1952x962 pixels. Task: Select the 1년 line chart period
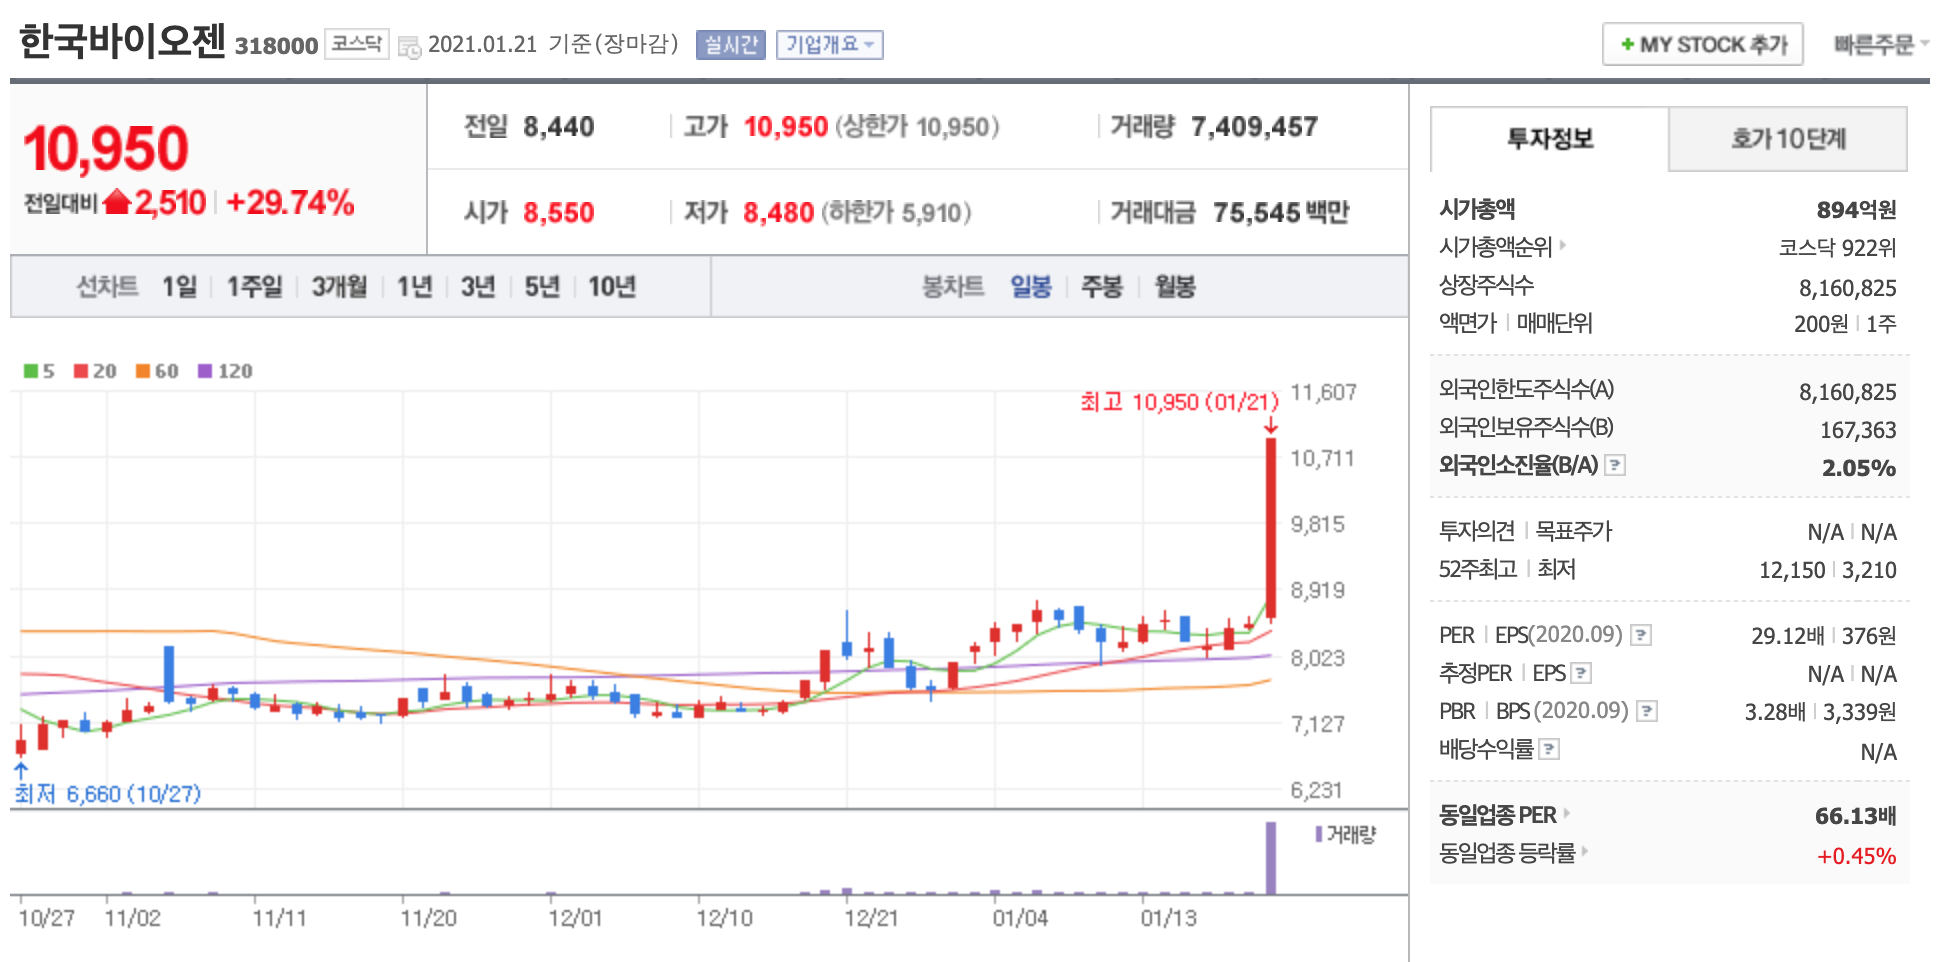[x=415, y=287]
